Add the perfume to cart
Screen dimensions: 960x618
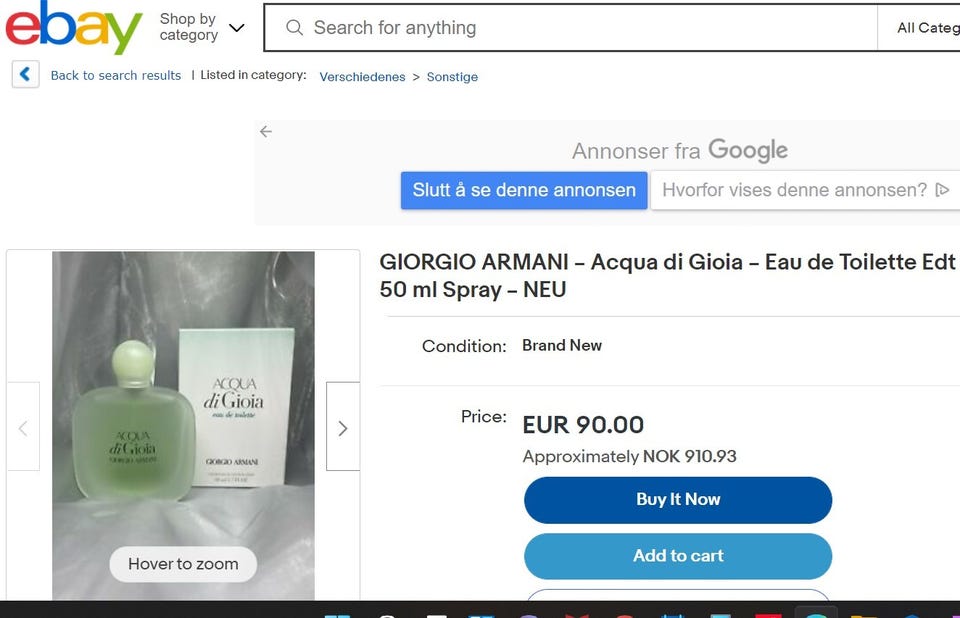click(x=678, y=556)
